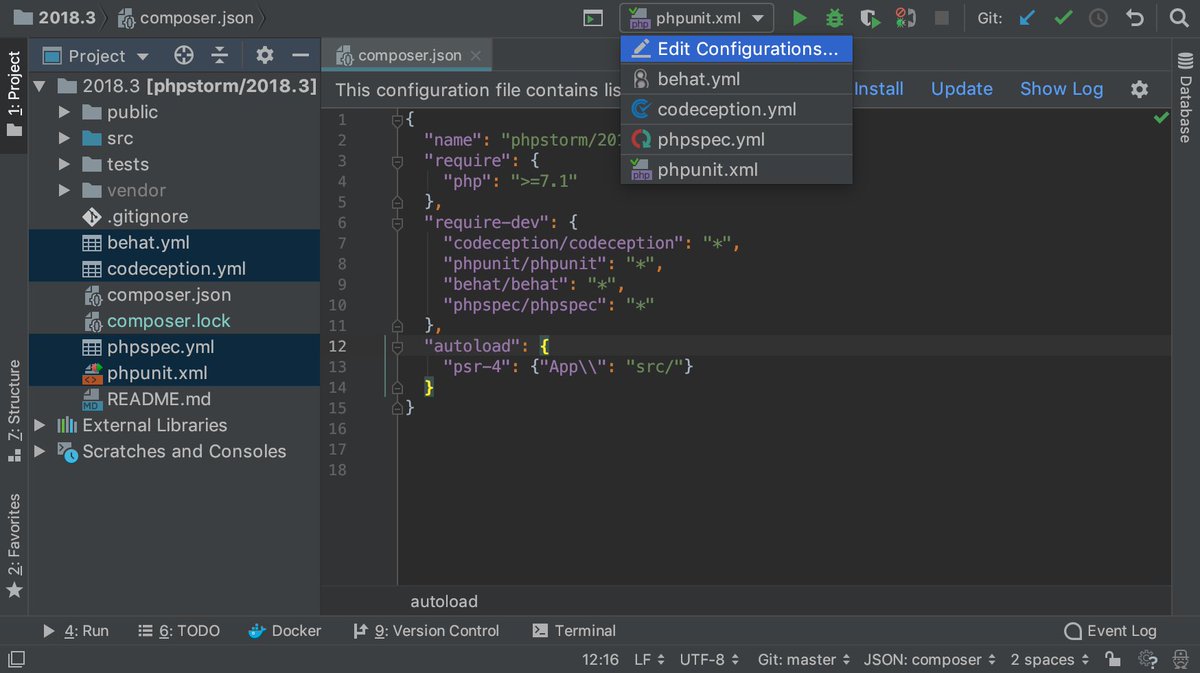Image resolution: width=1200 pixels, height=673 pixels.
Task: Open the Event Log
Action: pos(1110,631)
